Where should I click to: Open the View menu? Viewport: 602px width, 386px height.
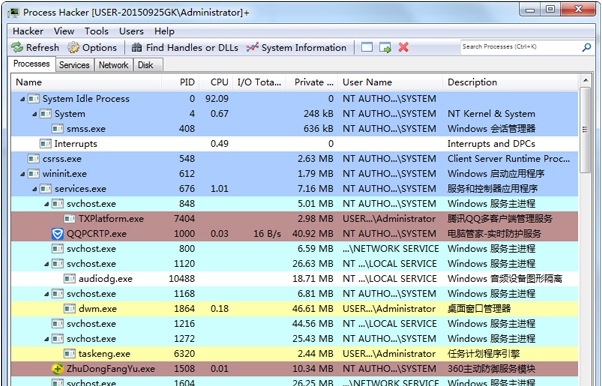(x=64, y=31)
